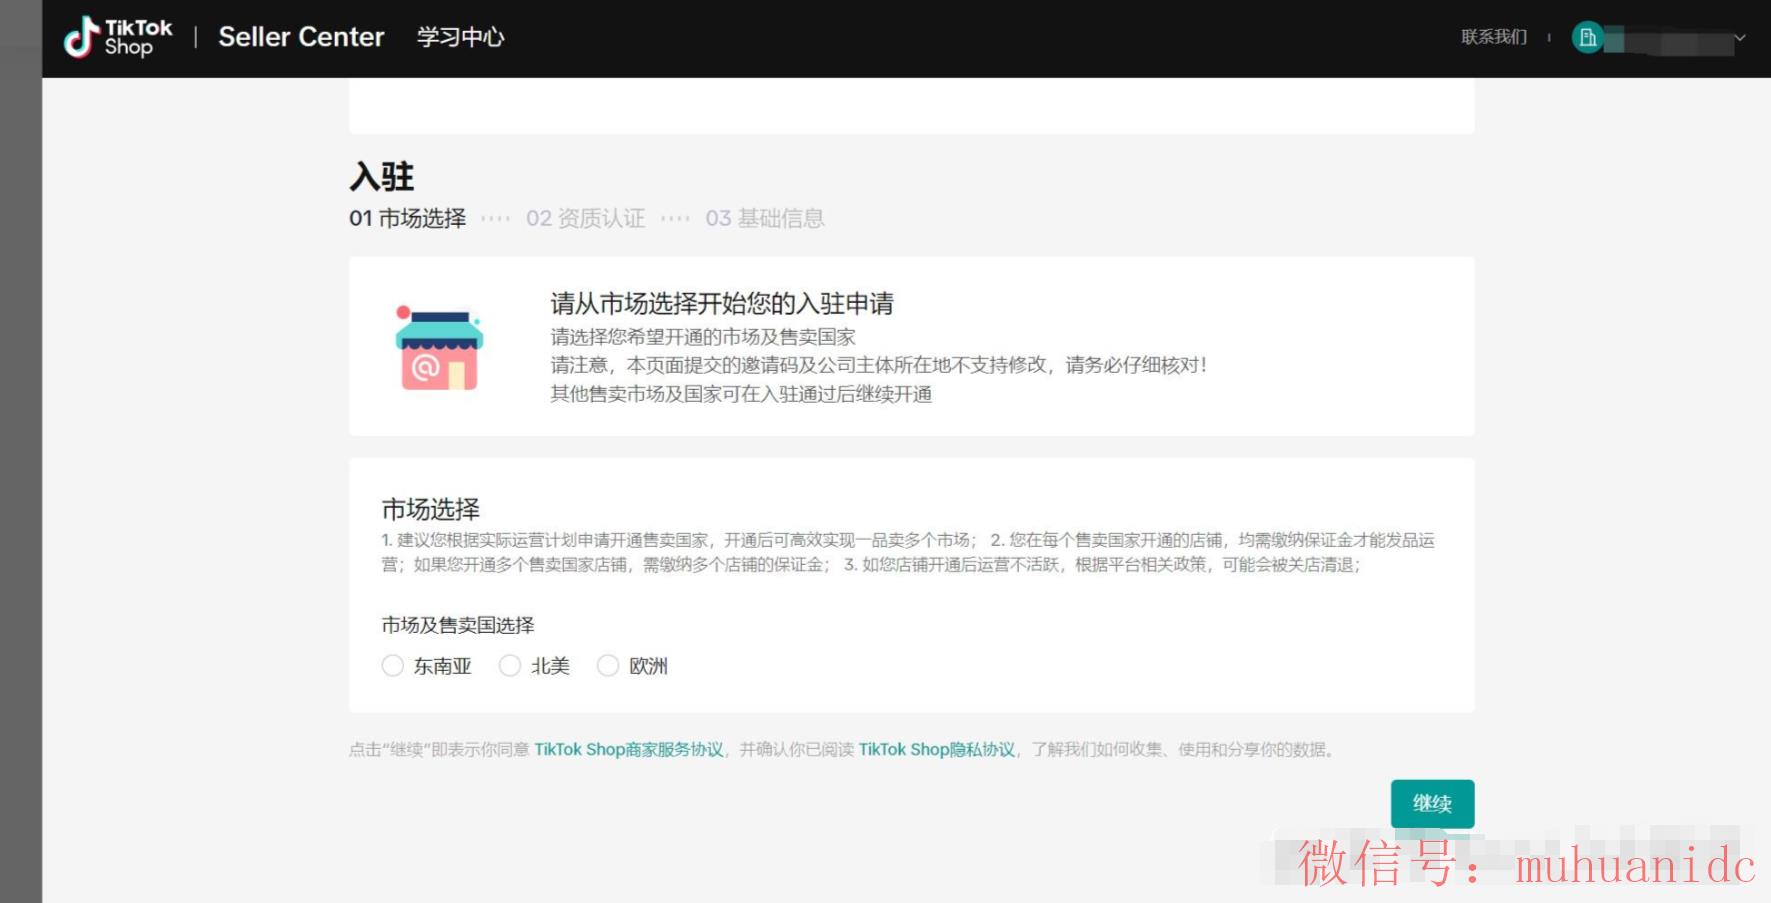Expand the account dropdown chevron
Screen dimensions: 1771x903
pyautogui.click(x=1740, y=38)
